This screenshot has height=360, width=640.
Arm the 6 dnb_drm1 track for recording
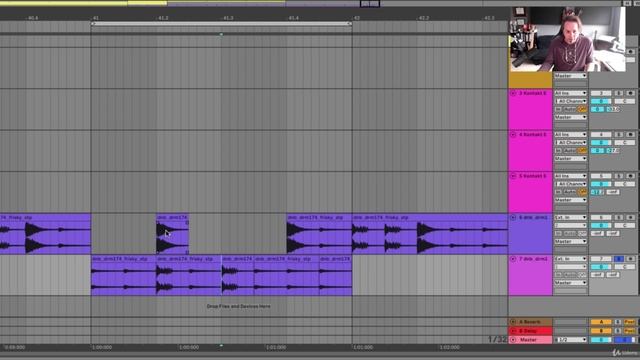point(630,218)
